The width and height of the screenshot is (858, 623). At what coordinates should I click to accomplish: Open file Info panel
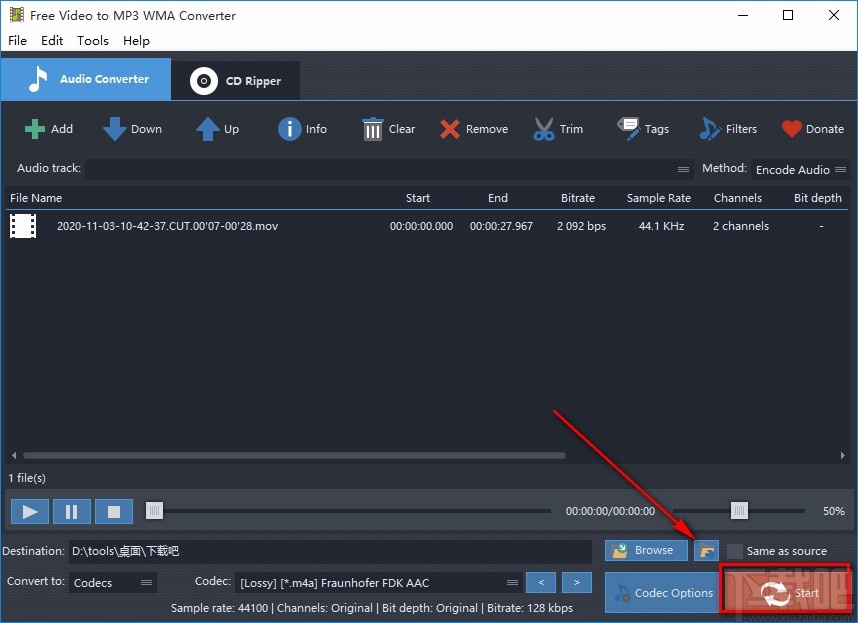pos(302,129)
